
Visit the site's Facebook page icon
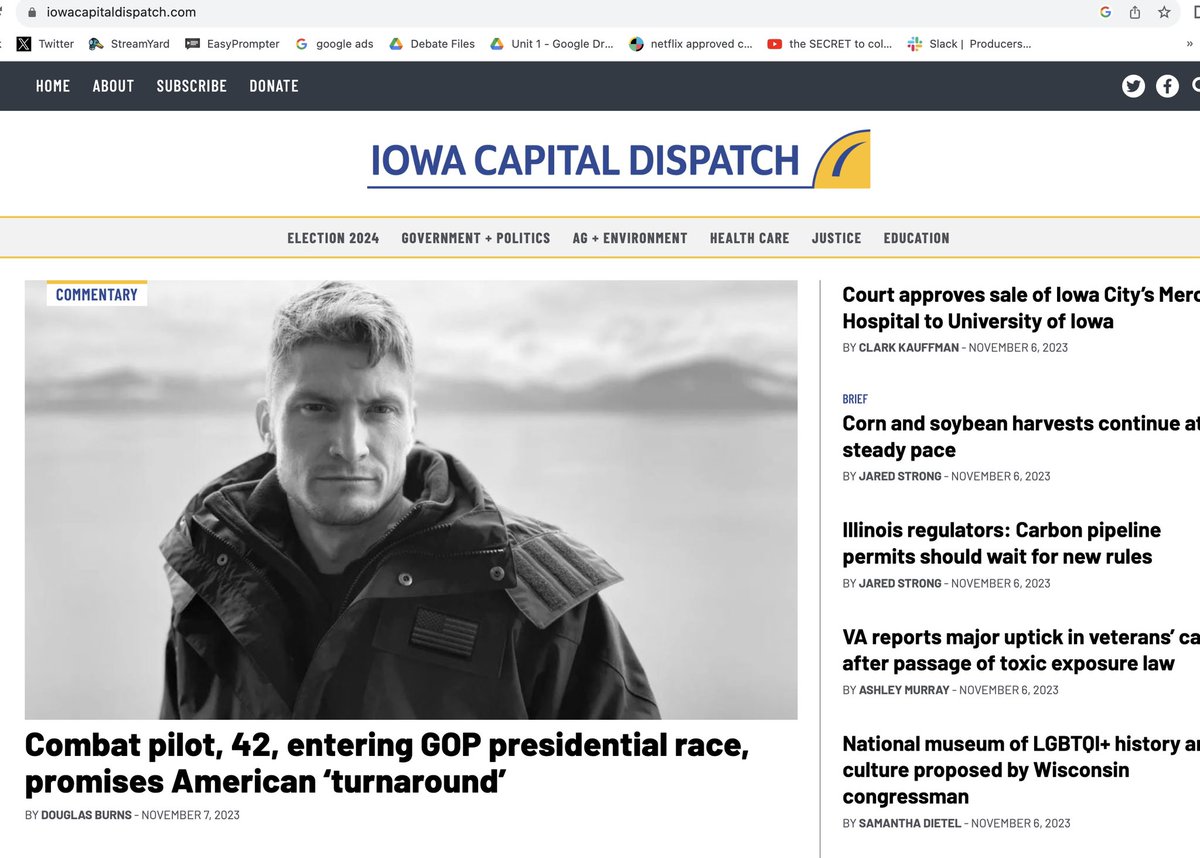pyautogui.click(x=1167, y=86)
